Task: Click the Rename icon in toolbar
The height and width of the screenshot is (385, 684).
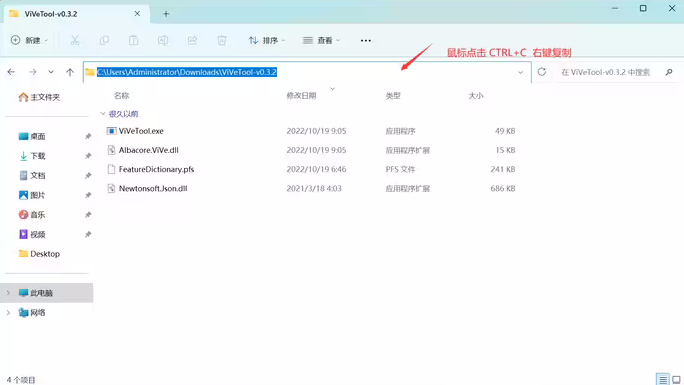Action: (x=163, y=40)
